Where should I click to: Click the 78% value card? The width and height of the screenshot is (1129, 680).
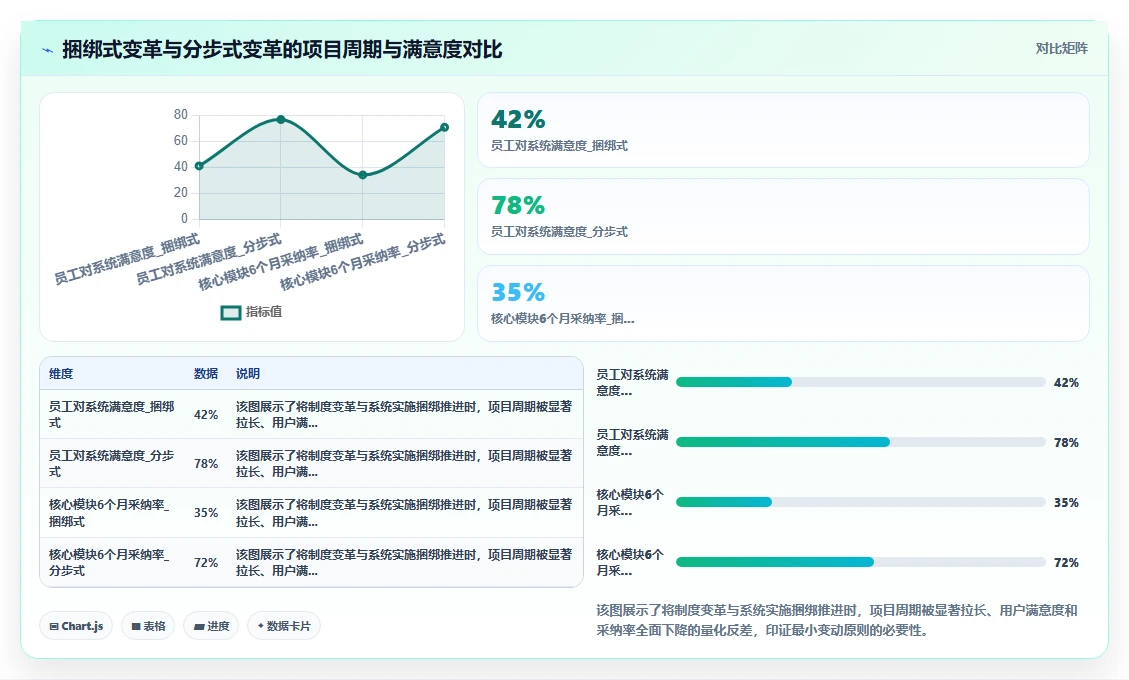(783, 217)
